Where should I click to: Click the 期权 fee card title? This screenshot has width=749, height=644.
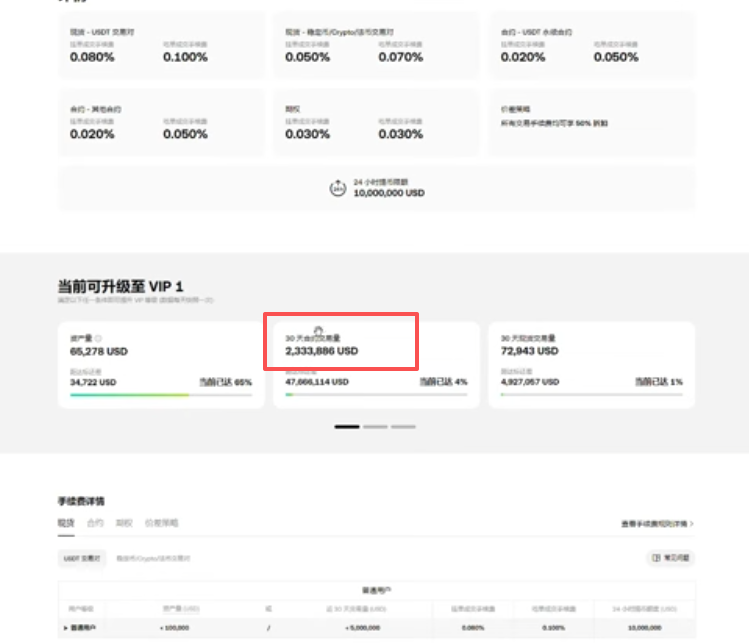[293, 109]
